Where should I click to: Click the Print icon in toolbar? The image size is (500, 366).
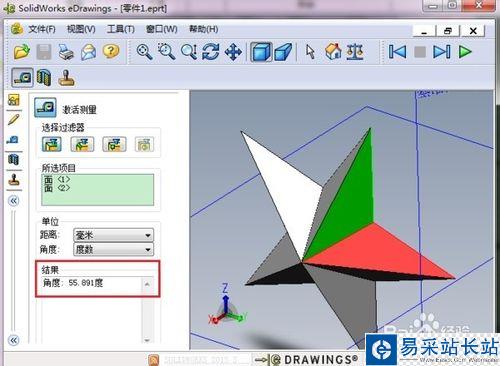pos(66,52)
